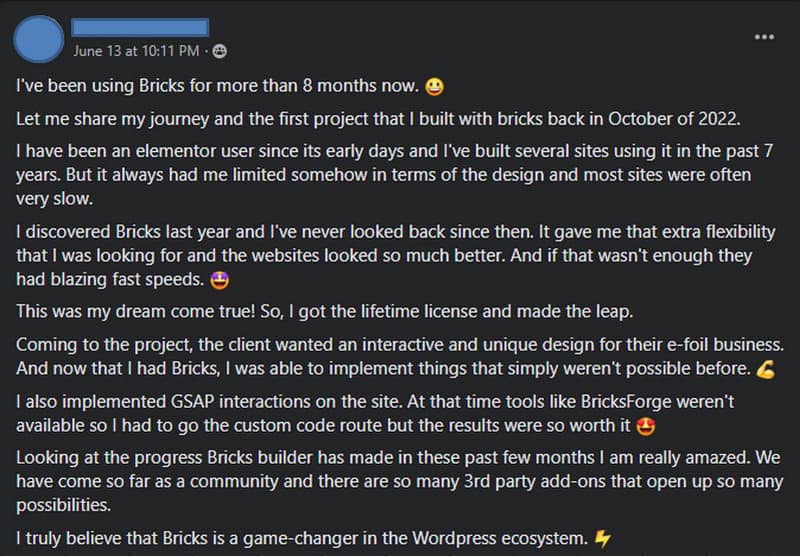Viewport: 800px width, 557px height.
Task: Open the author's redacted name link
Action: click(x=140, y=27)
